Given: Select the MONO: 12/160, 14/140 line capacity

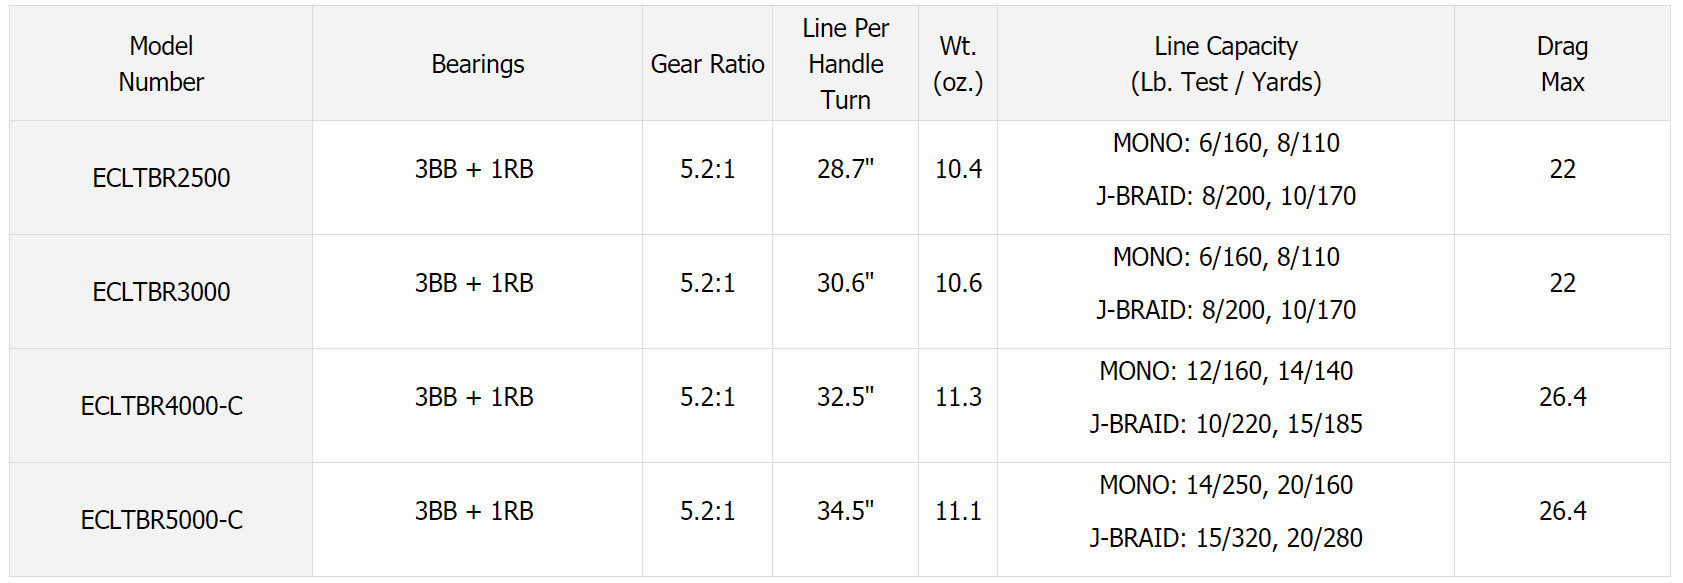Looking at the screenshot, I should [1226, 371].
